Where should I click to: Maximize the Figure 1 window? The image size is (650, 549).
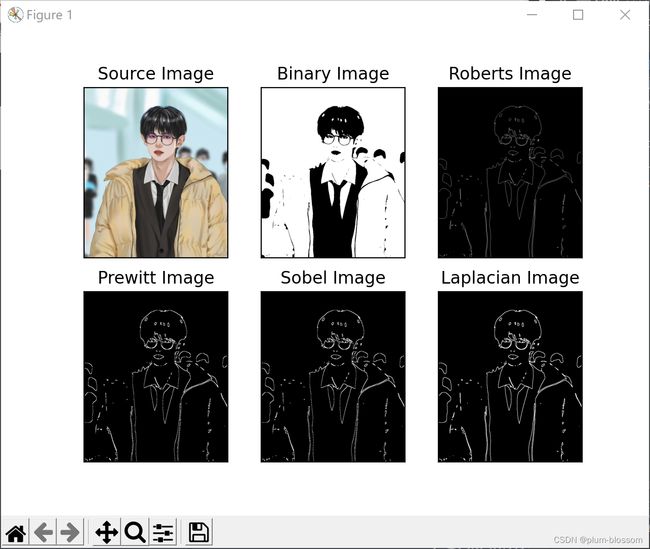[578, 15]
